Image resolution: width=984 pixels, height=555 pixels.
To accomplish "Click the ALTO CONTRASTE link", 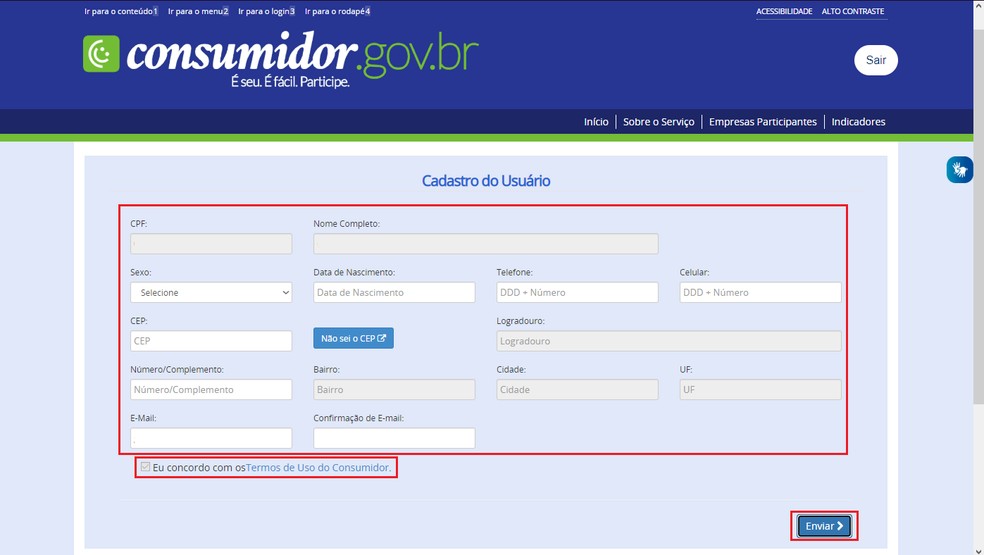I will 853,11.
